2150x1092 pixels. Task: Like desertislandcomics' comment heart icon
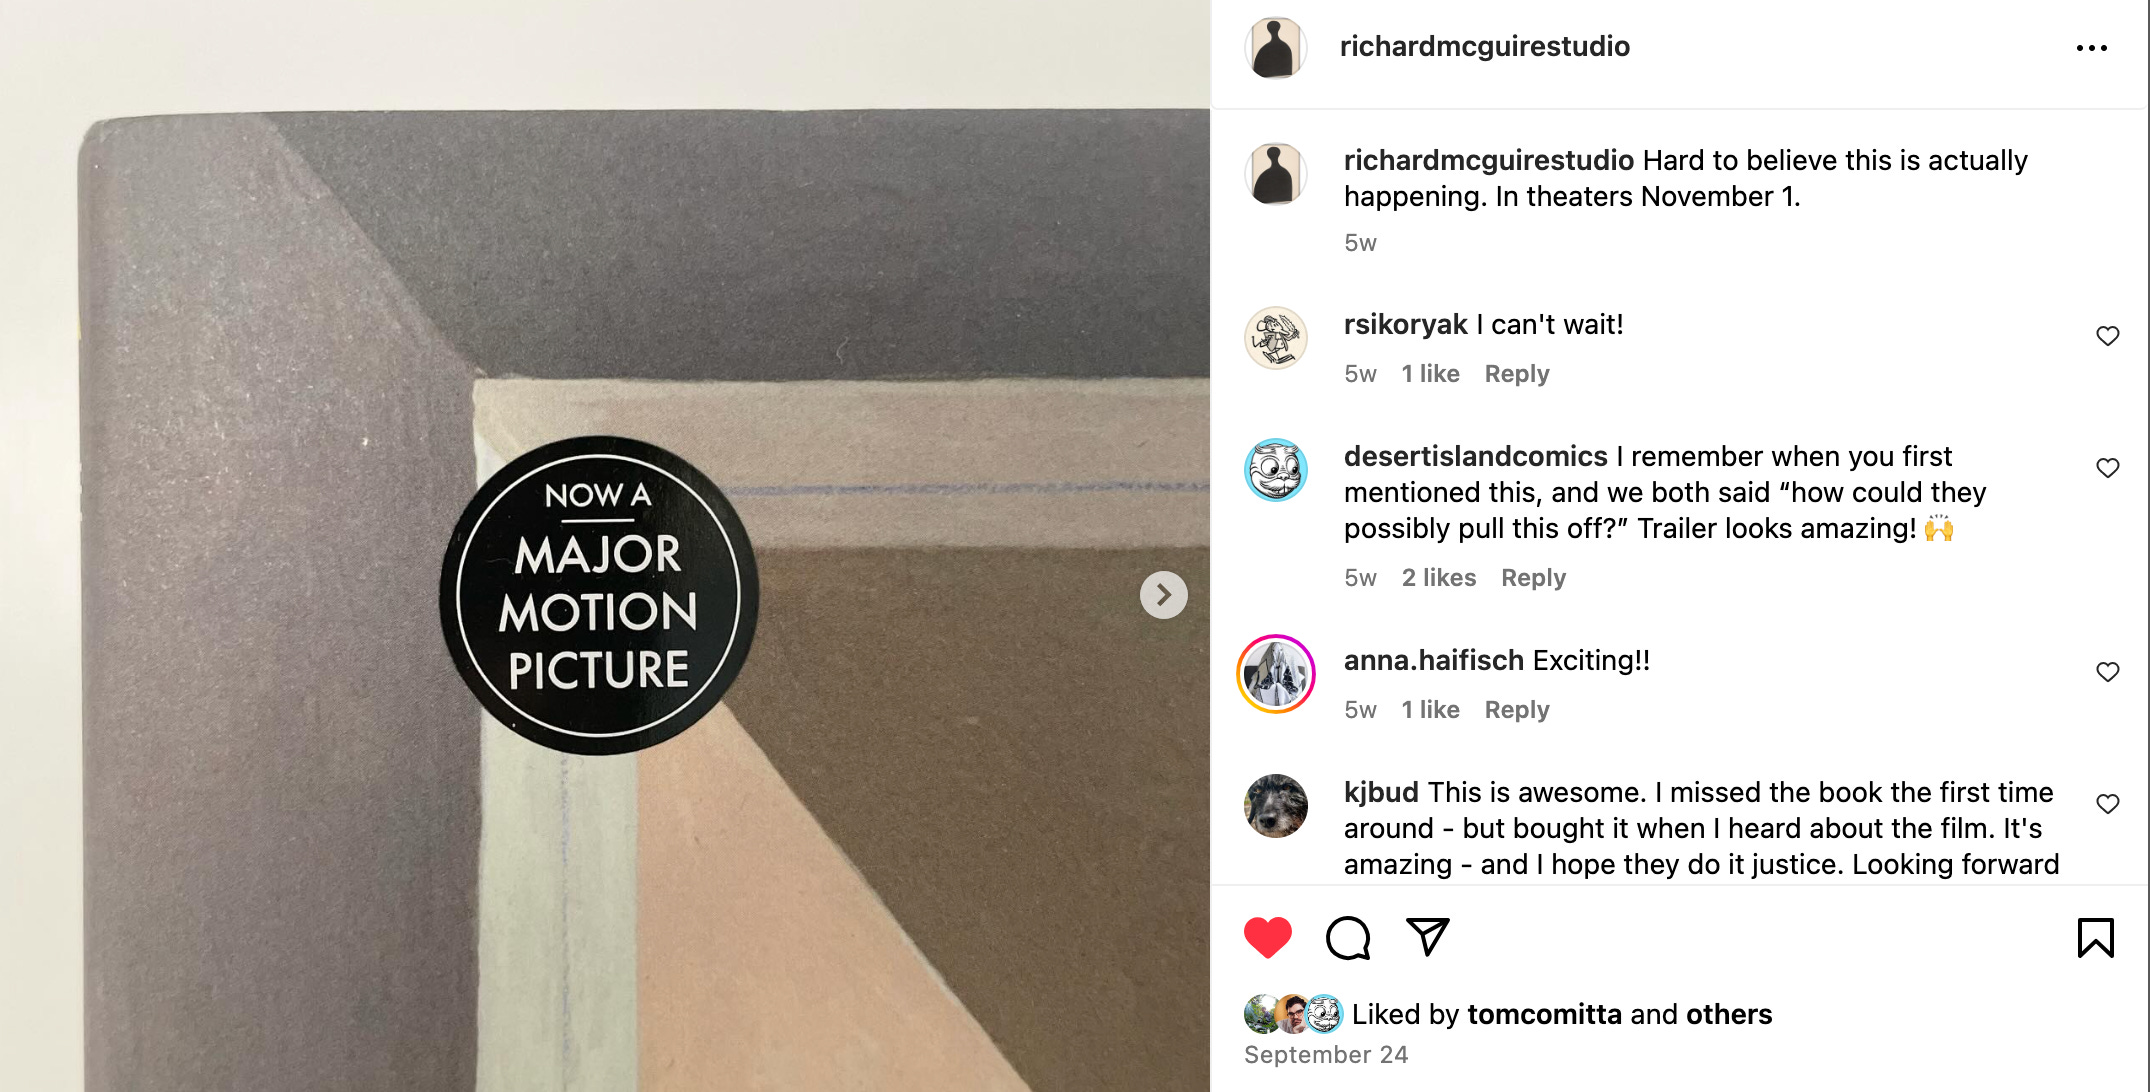click(x=2108, y=468)
